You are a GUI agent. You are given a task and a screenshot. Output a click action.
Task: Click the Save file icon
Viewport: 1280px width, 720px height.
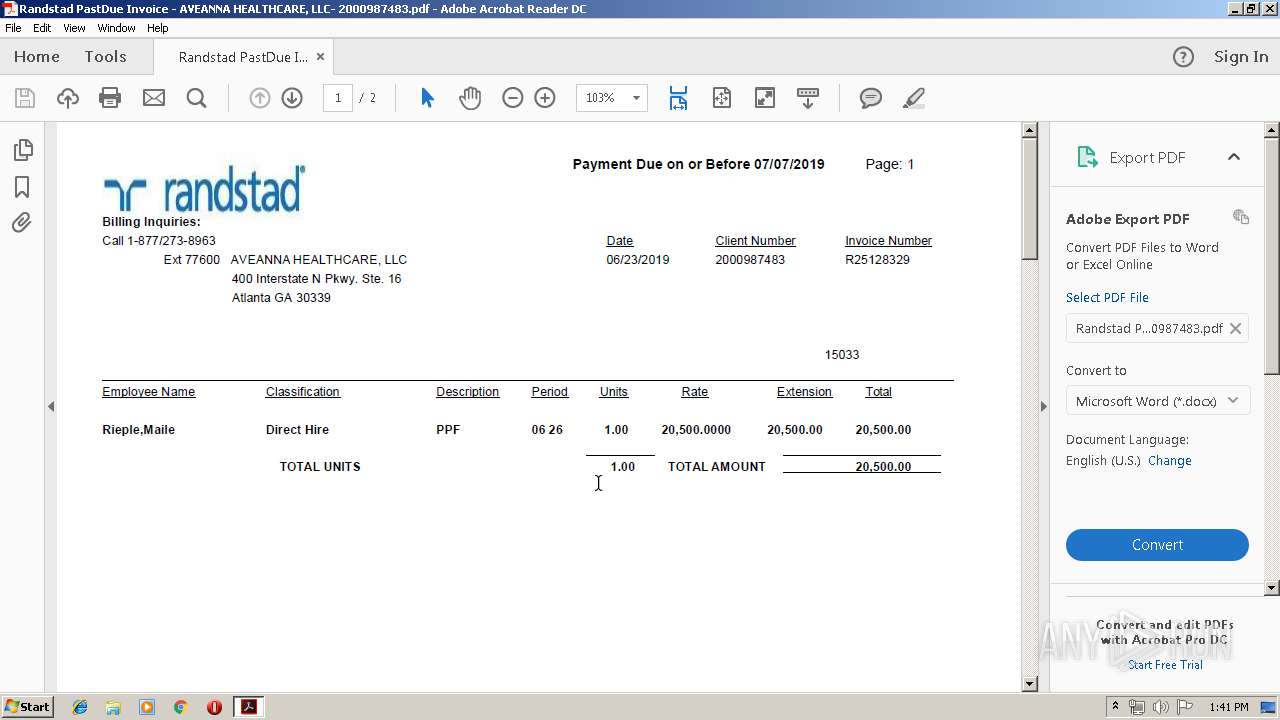tap(25, 98)
